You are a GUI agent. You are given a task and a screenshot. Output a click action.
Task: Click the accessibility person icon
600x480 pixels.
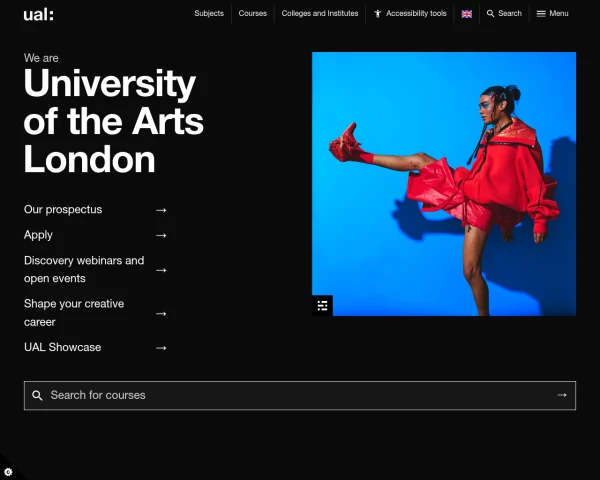[378, 14]
